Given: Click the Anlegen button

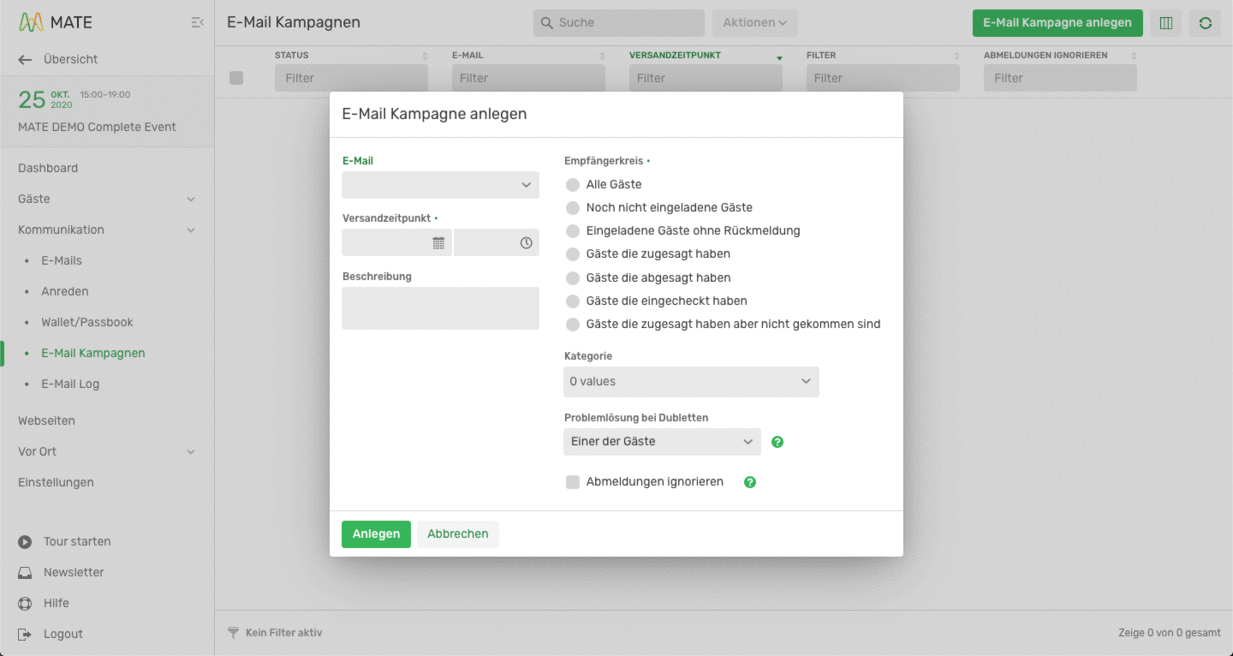Looking at the screenshot, I should tap(376, 534).
